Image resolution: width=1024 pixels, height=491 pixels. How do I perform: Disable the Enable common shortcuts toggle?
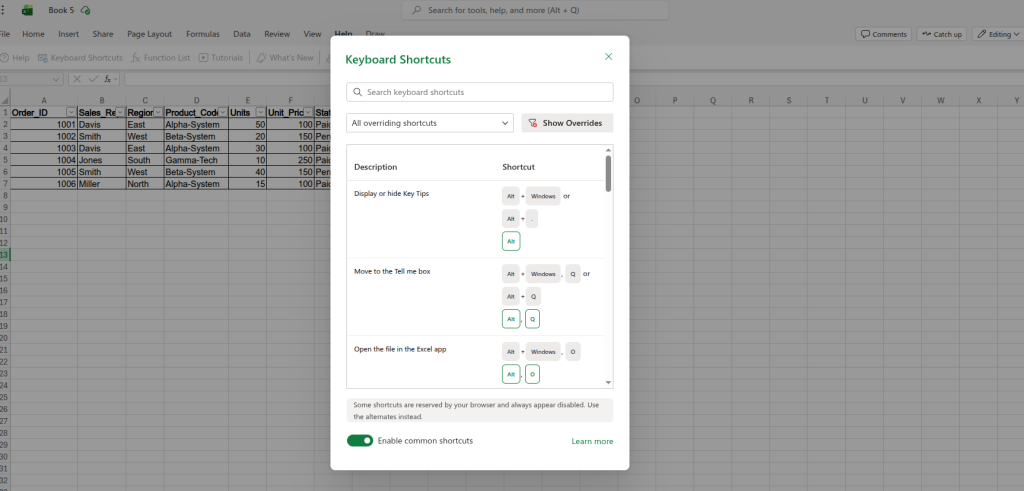click(359, 441)
